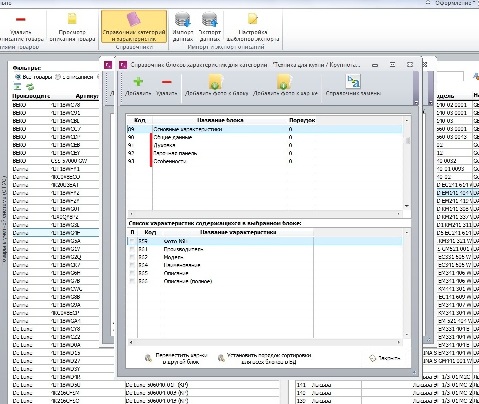Open Справочник категорий и характеристик ribbon button
479x404 pixels.
(134, 26)
